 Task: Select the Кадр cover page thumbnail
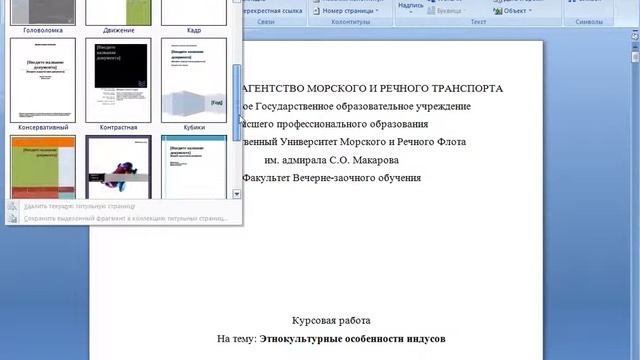(x=194, y=12)
